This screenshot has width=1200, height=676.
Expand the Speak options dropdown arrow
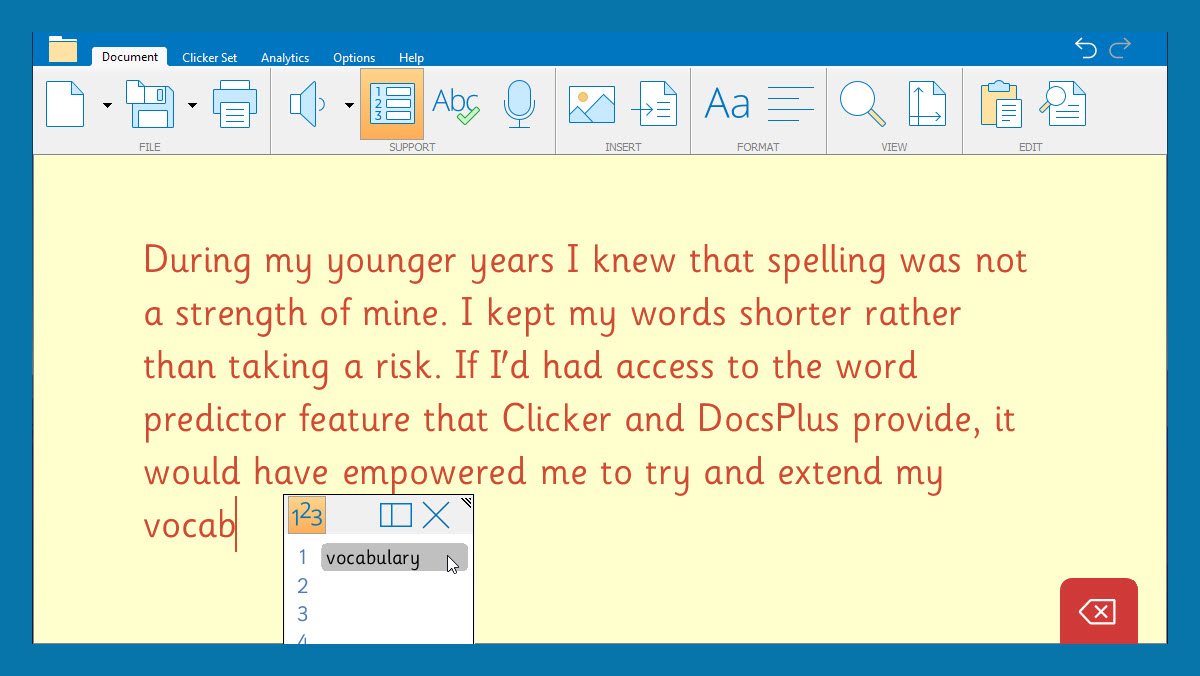pyautogui.click(x=349, y=105)
